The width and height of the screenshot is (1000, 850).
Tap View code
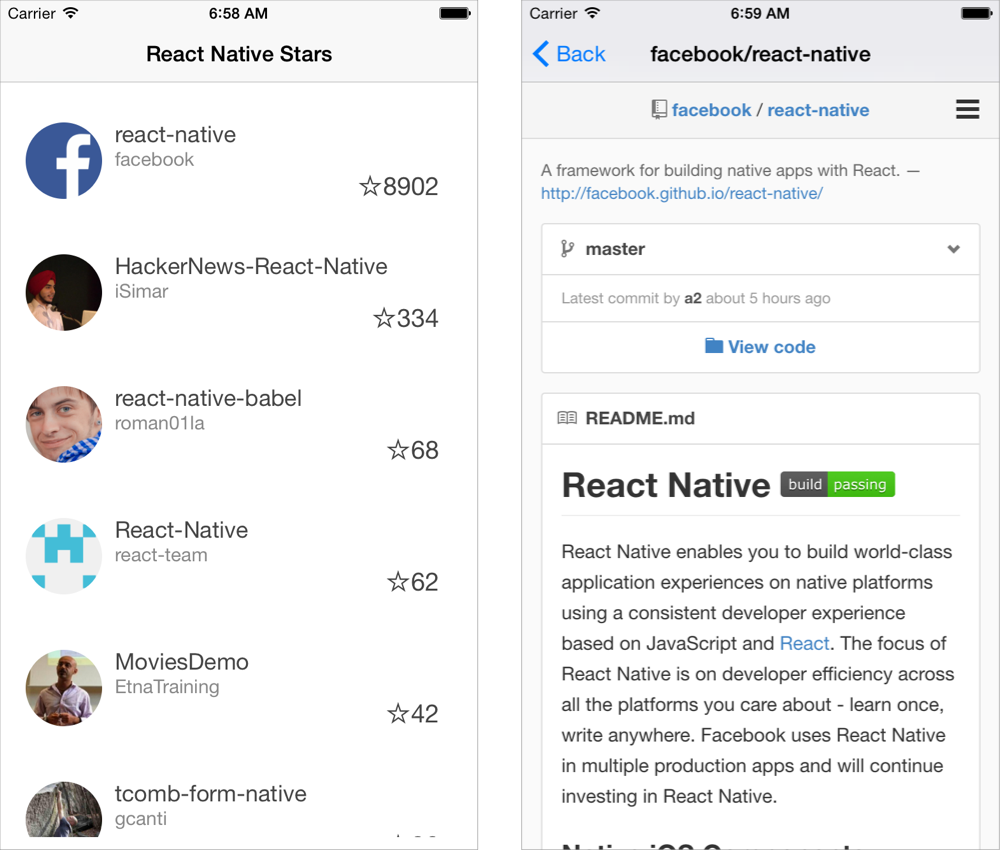[x=760, y=347]
